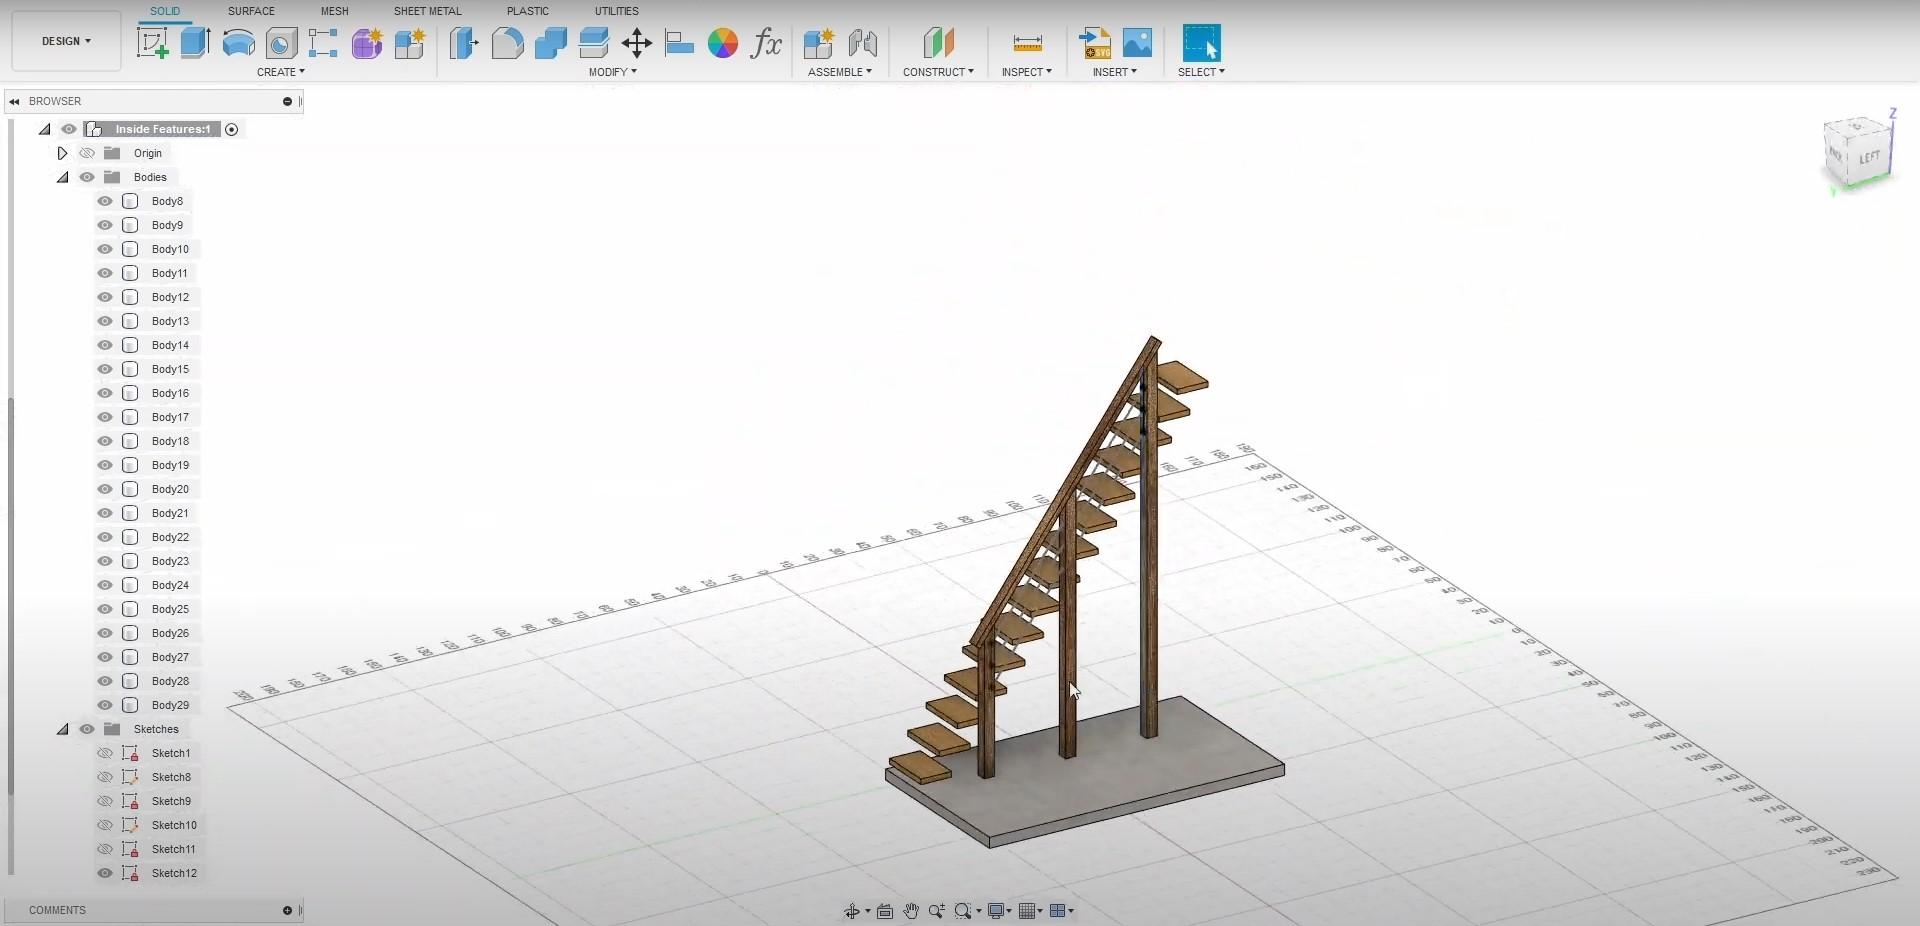The width and height of the screenshot is (1920, 926).
Task: Expand the COMMENTS panel plus button
Action: pyautogui.click(x=287, y=910)
